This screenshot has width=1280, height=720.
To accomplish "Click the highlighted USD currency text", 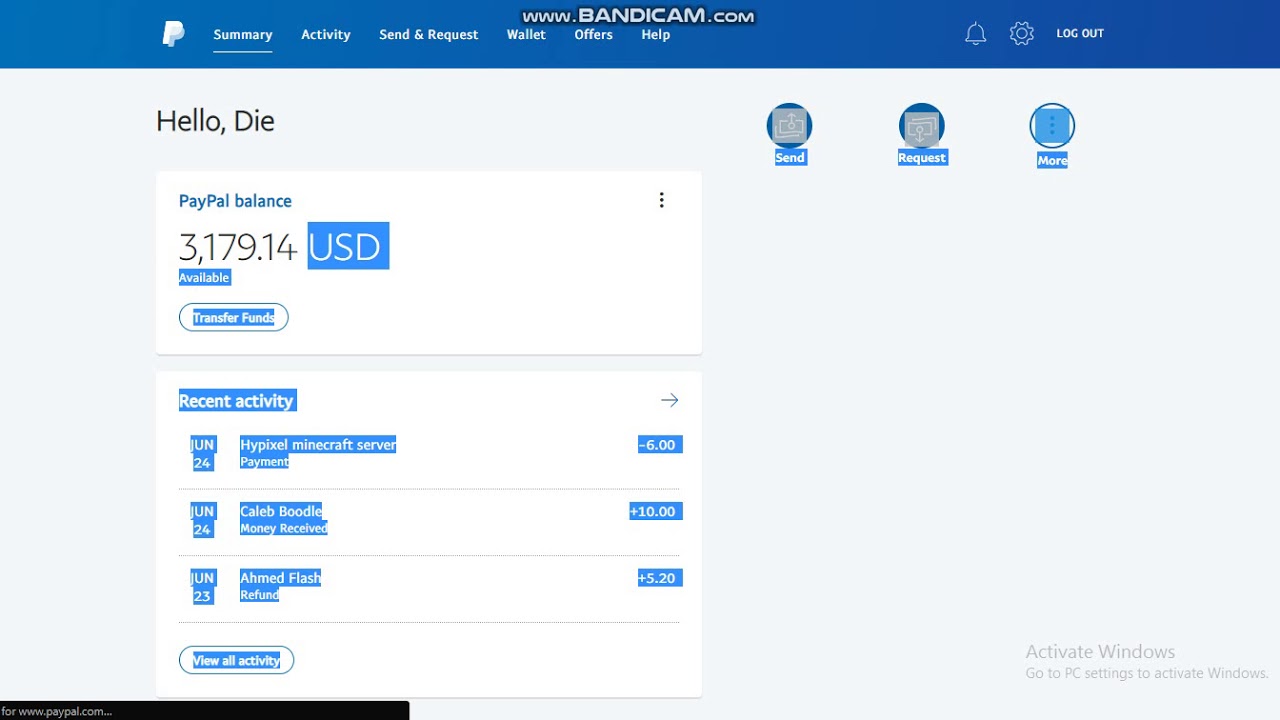I will [x=345, y=247].
